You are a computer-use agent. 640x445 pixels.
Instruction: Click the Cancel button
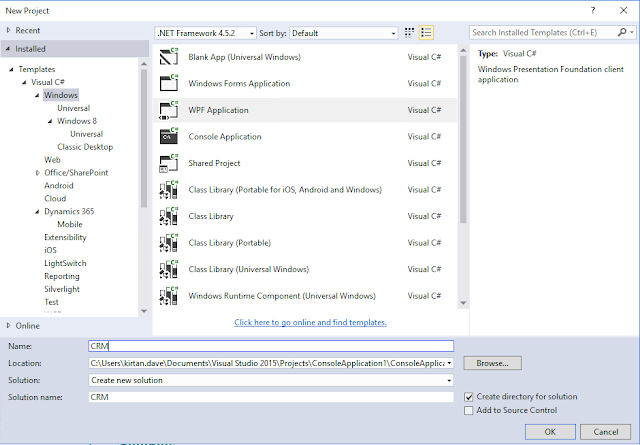coord(606,432)
